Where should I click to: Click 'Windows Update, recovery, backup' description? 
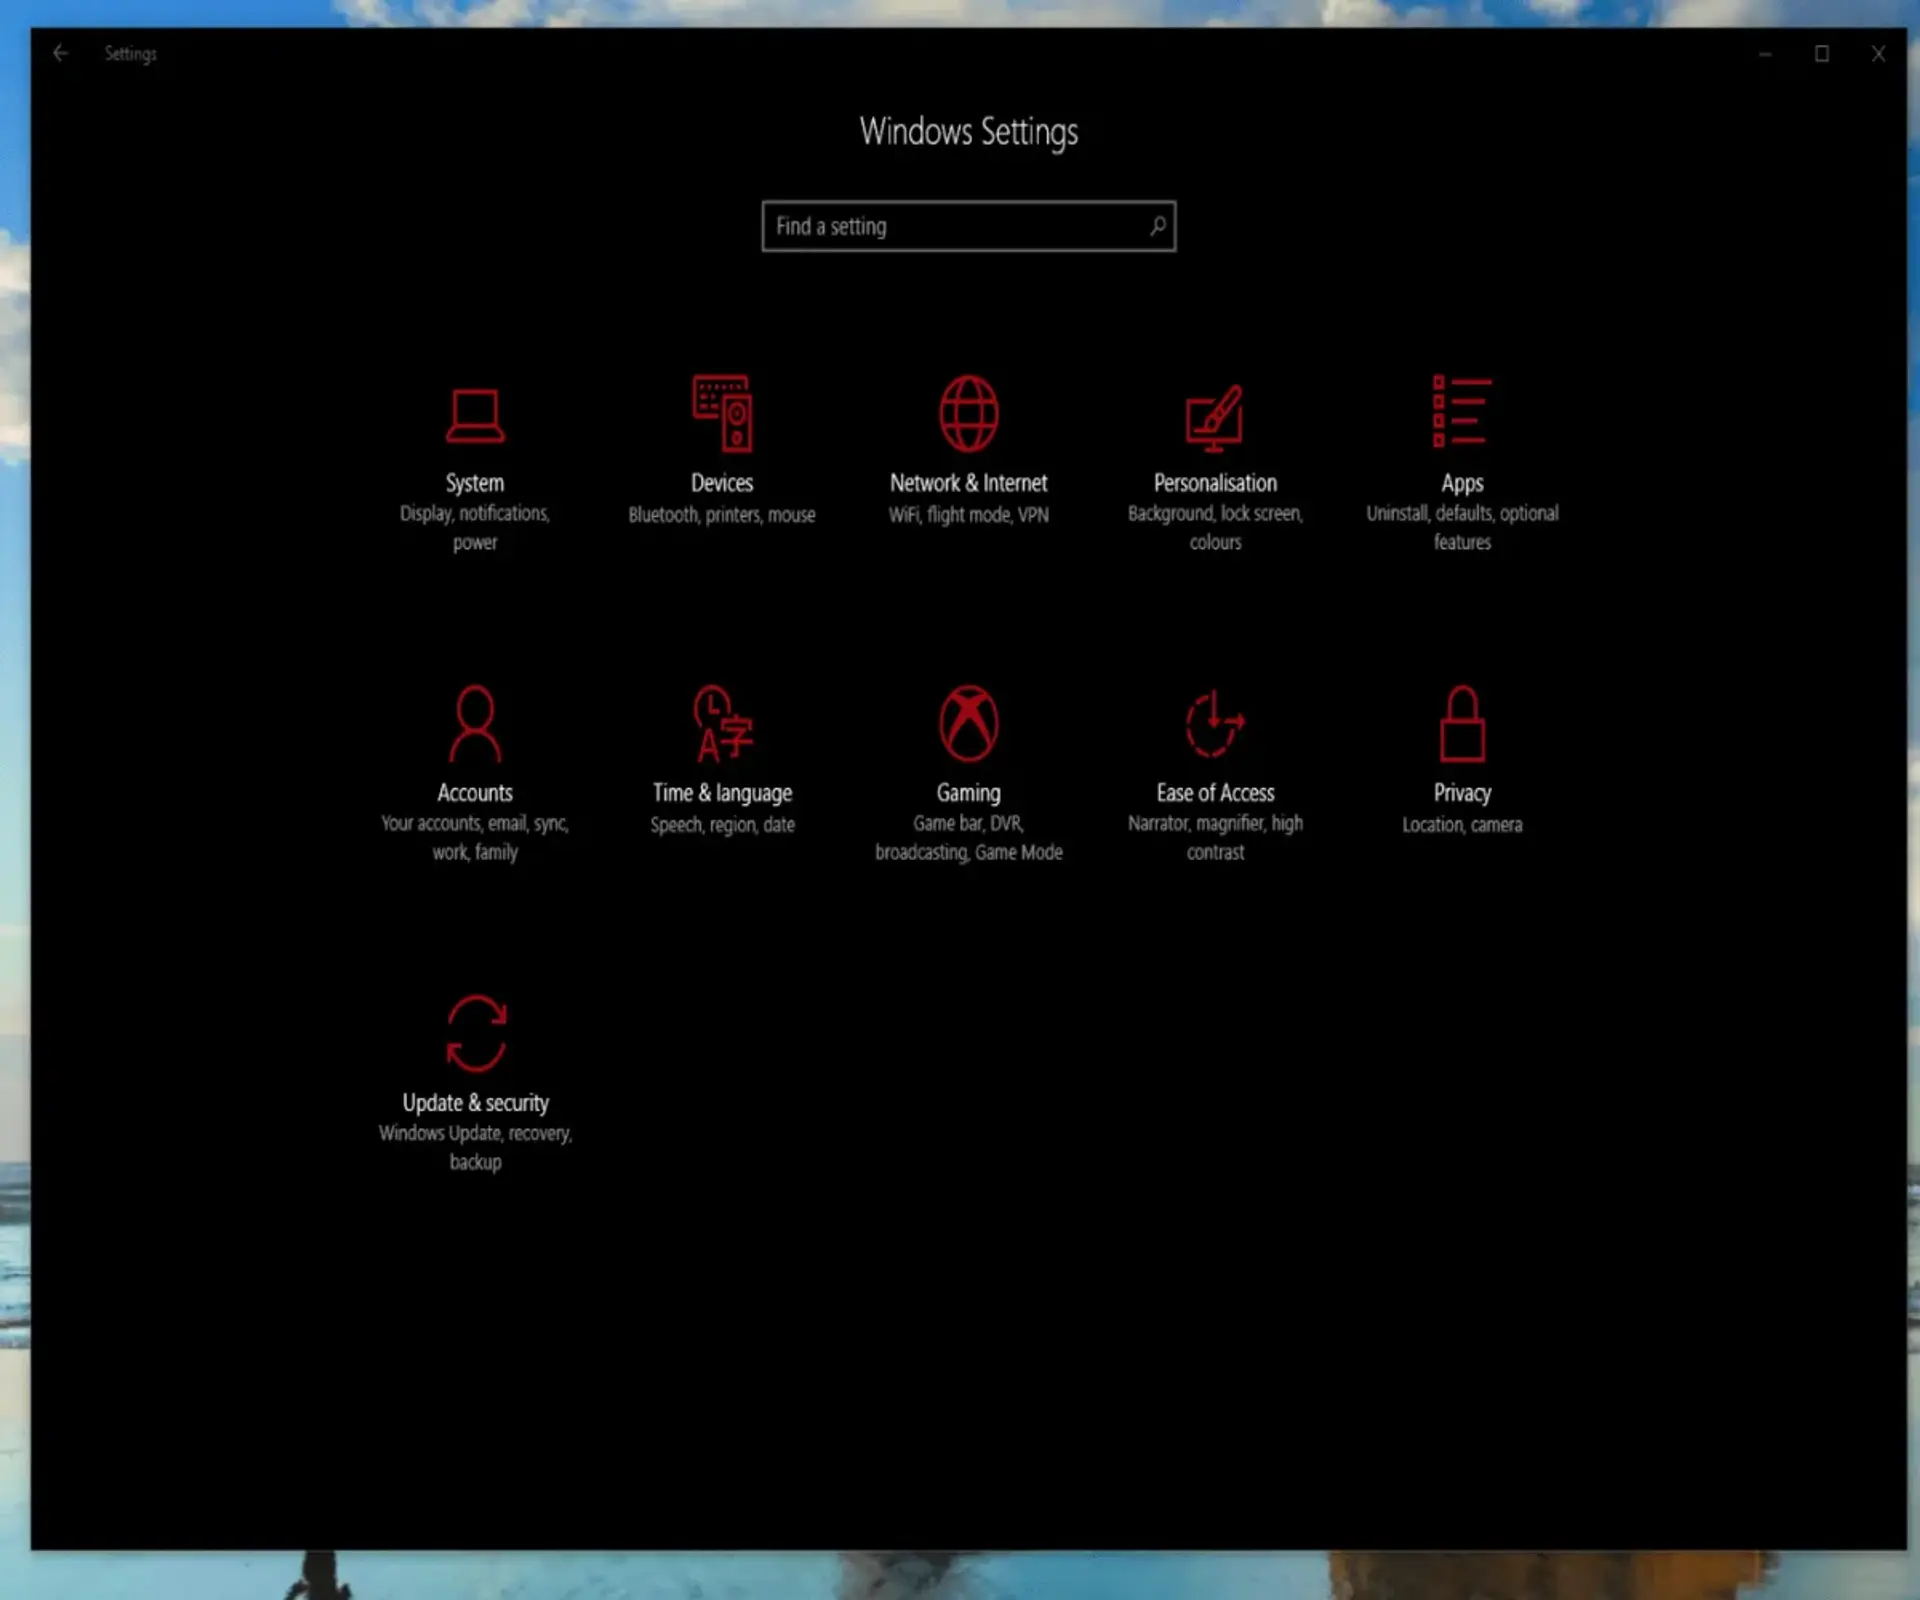[475, 1148]
